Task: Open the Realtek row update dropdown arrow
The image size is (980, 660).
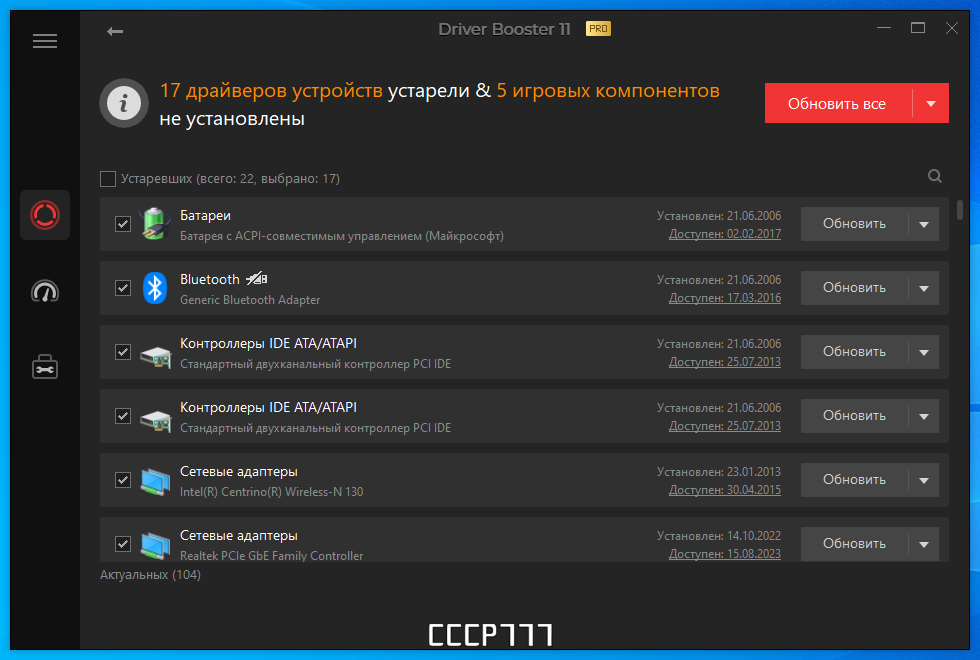Action: [x=924, y=544]
